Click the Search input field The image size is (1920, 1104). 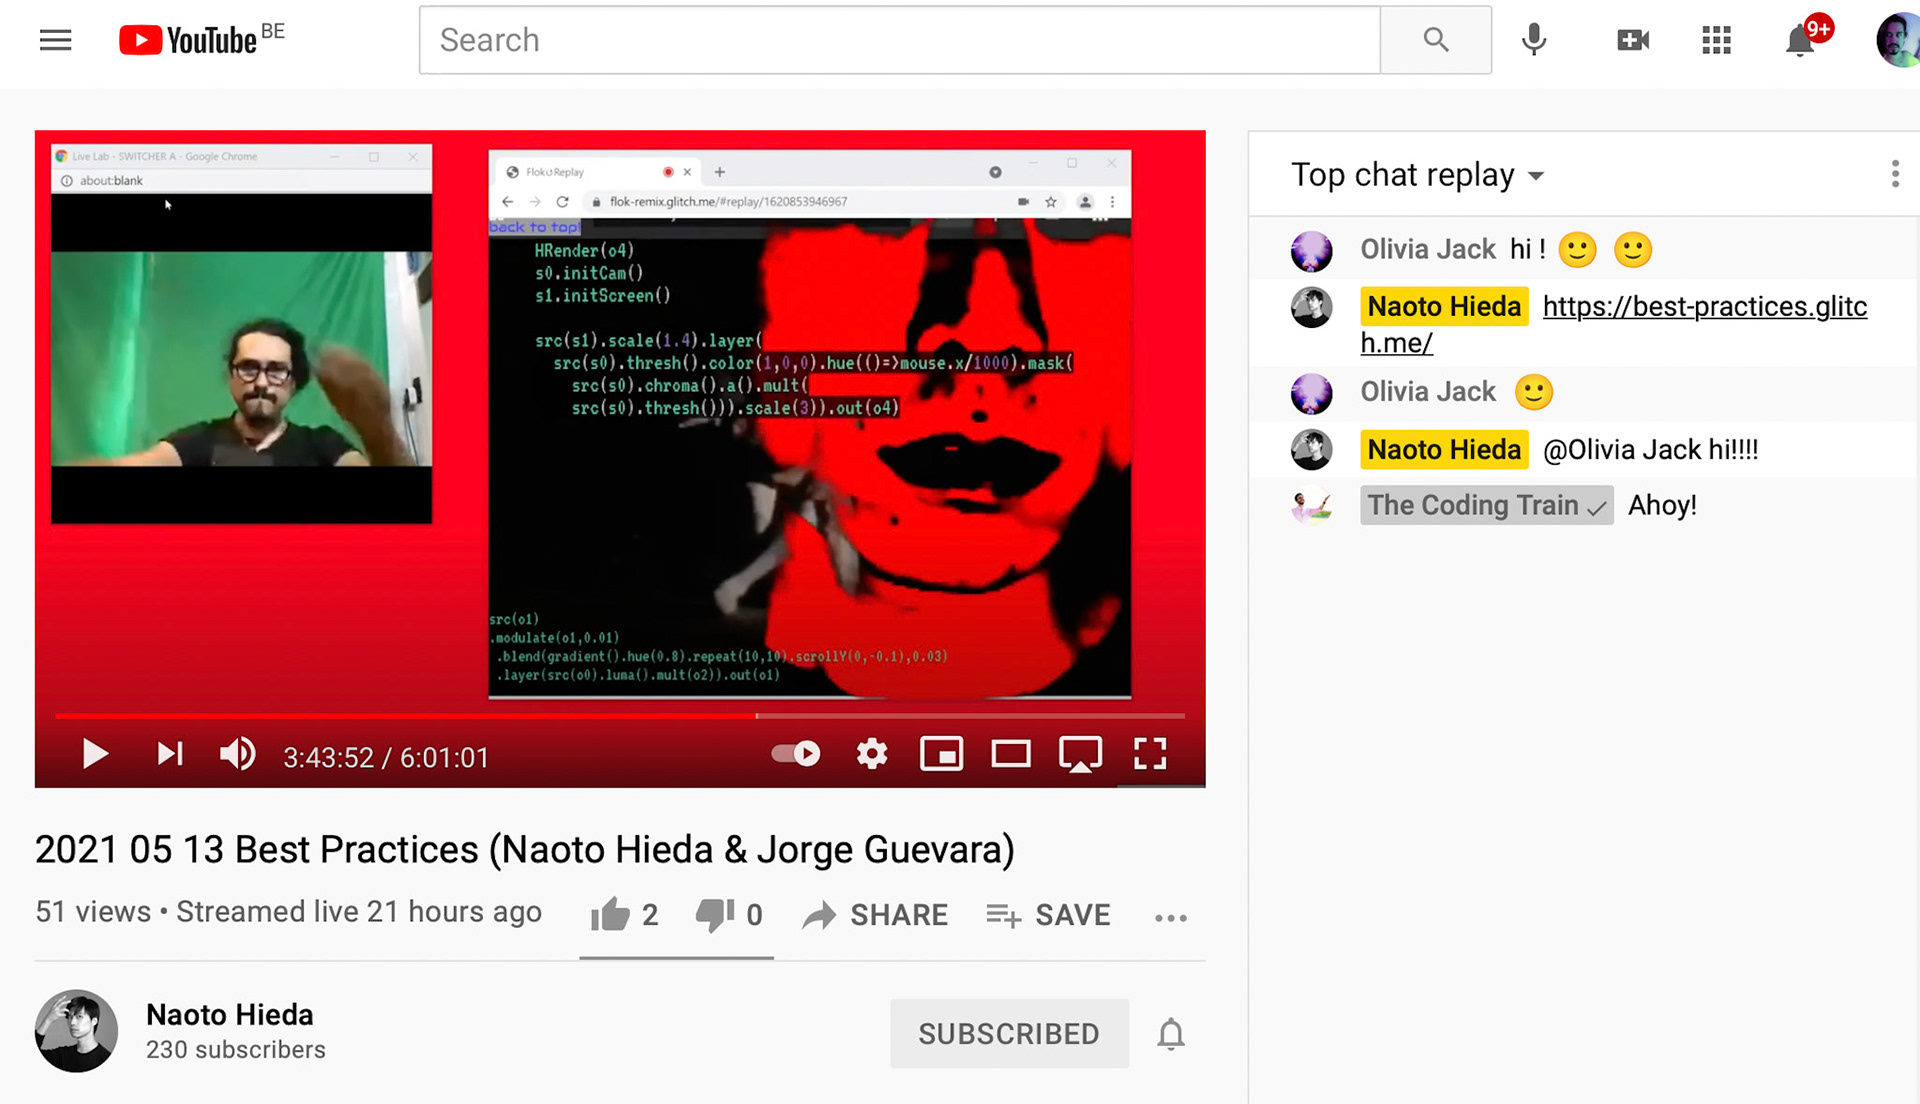pos(899,40)
